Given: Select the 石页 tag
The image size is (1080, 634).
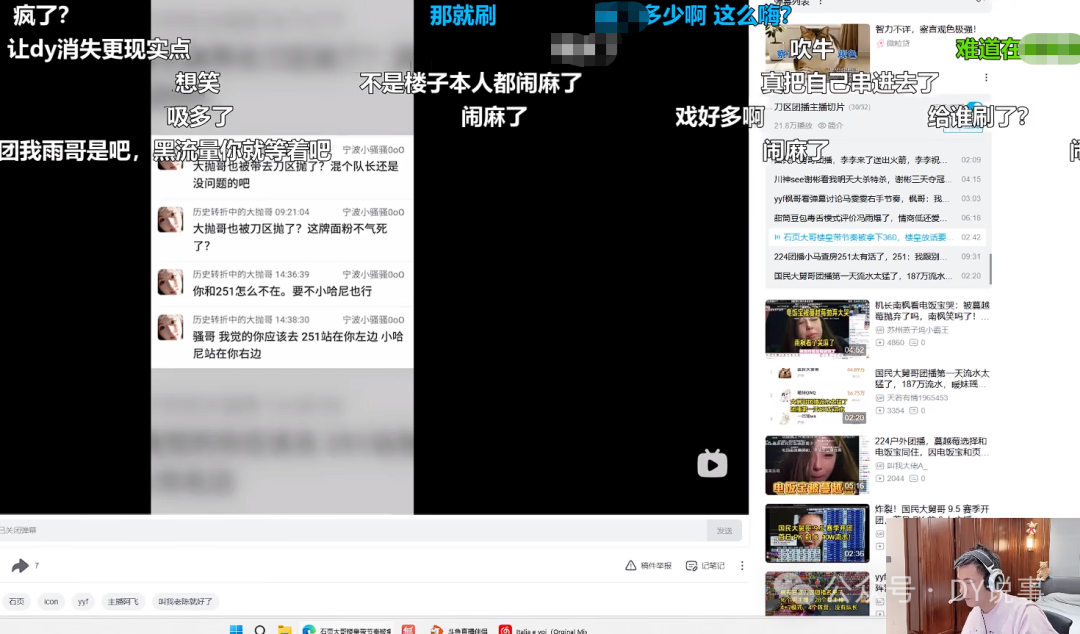Looking at the screenshot, I should pyautogui.click(x=17, y=602).
